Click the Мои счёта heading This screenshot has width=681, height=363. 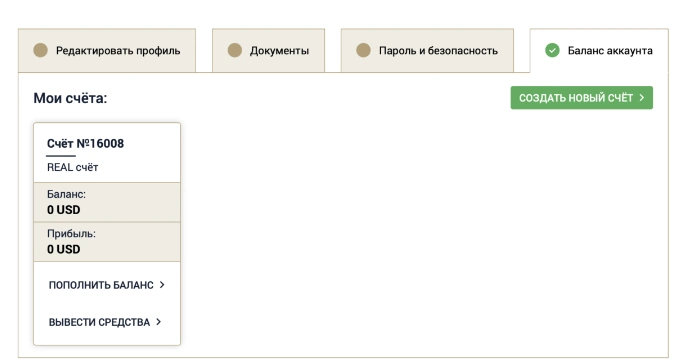pyautogui.click(x=70, y=98)
